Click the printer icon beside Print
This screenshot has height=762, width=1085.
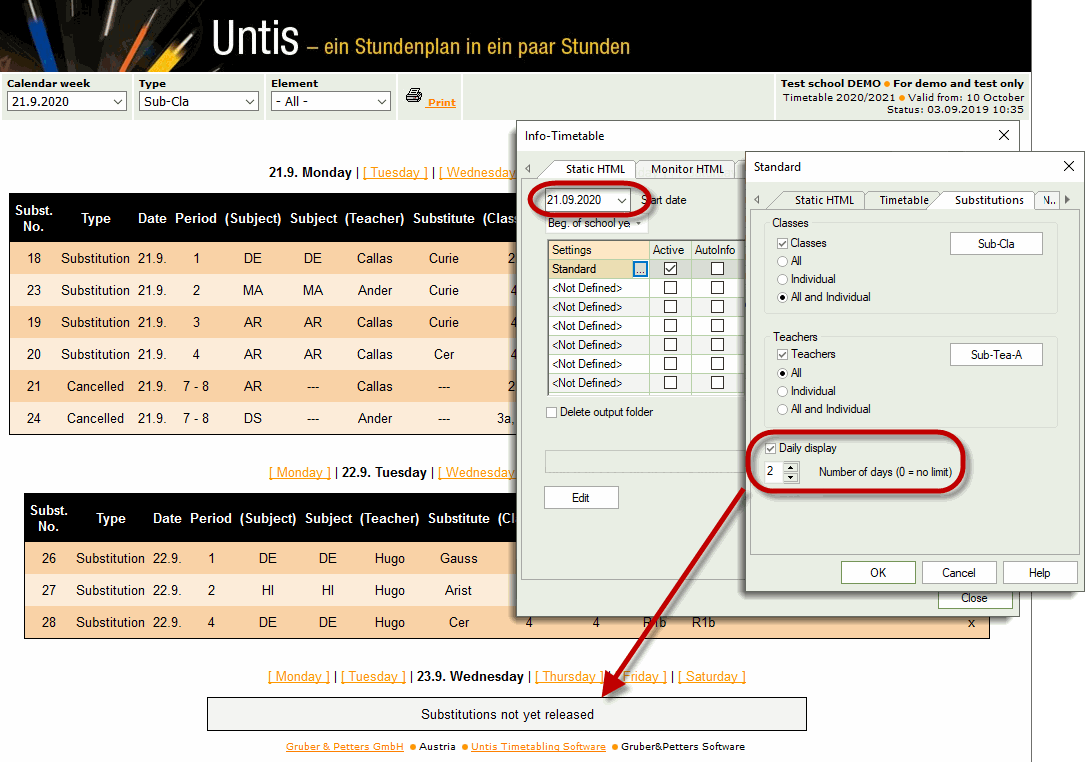pyautogui.click(x=413, y=96)
